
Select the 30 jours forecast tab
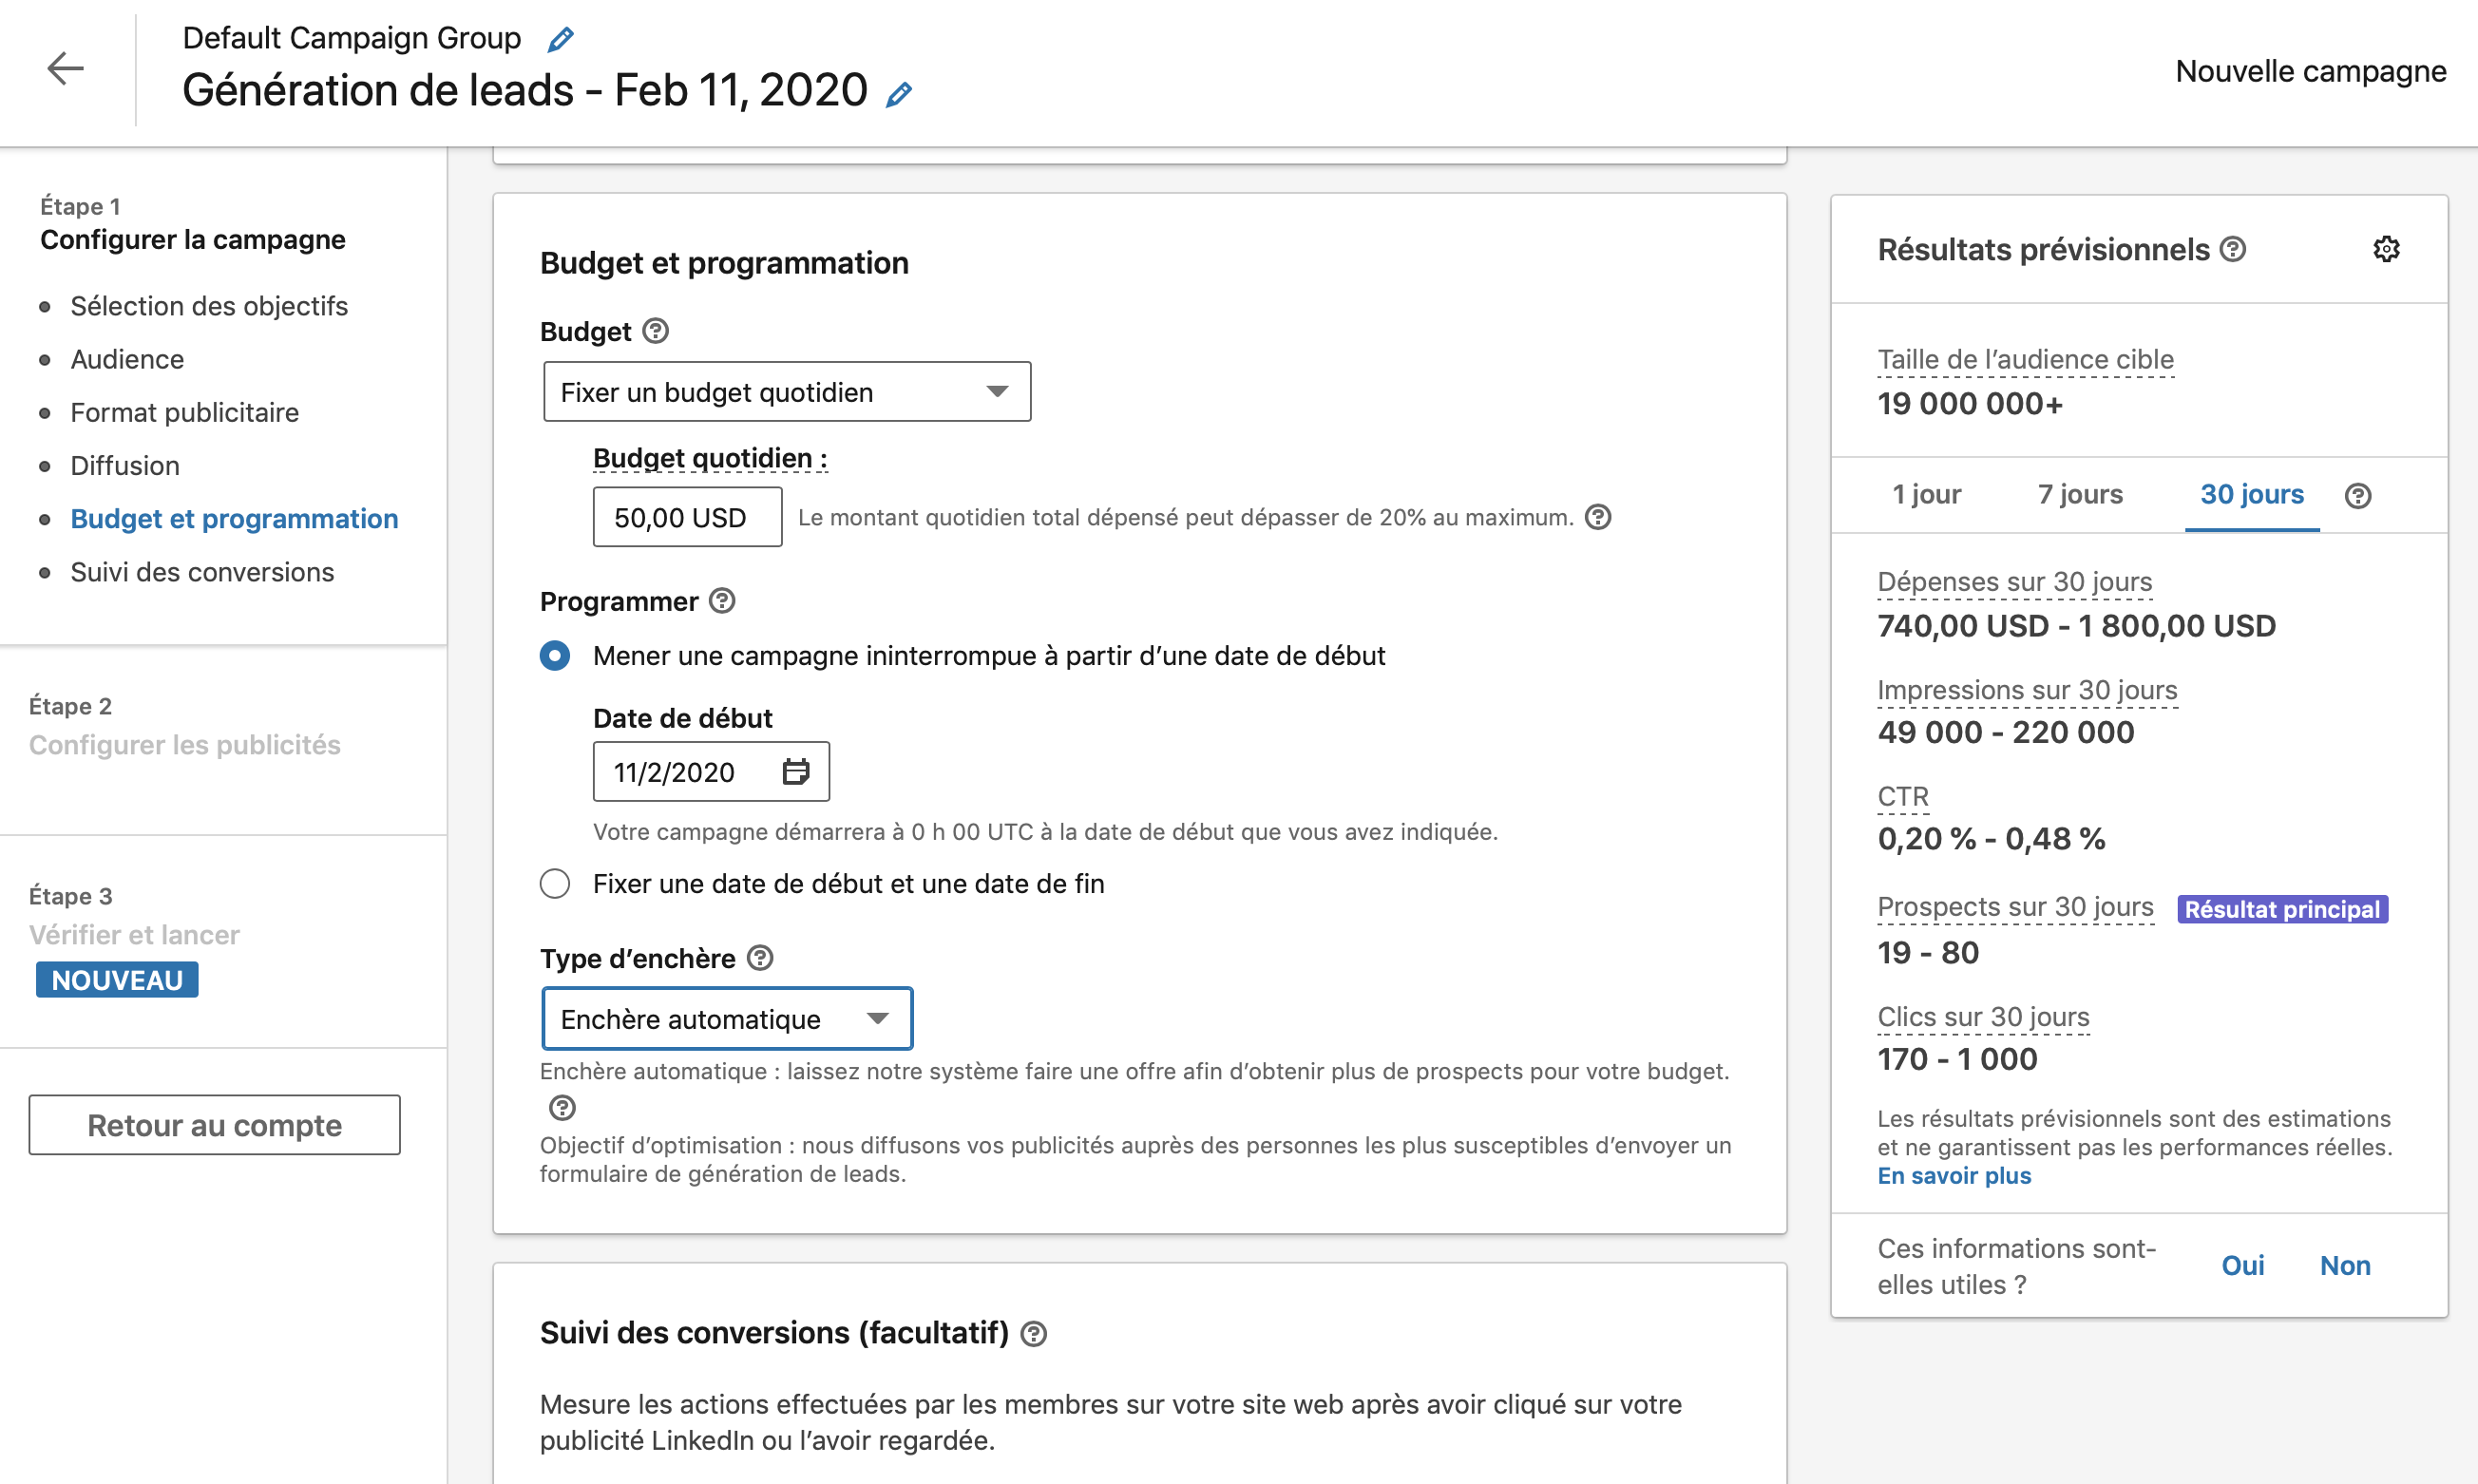[x=2252, y=494]
